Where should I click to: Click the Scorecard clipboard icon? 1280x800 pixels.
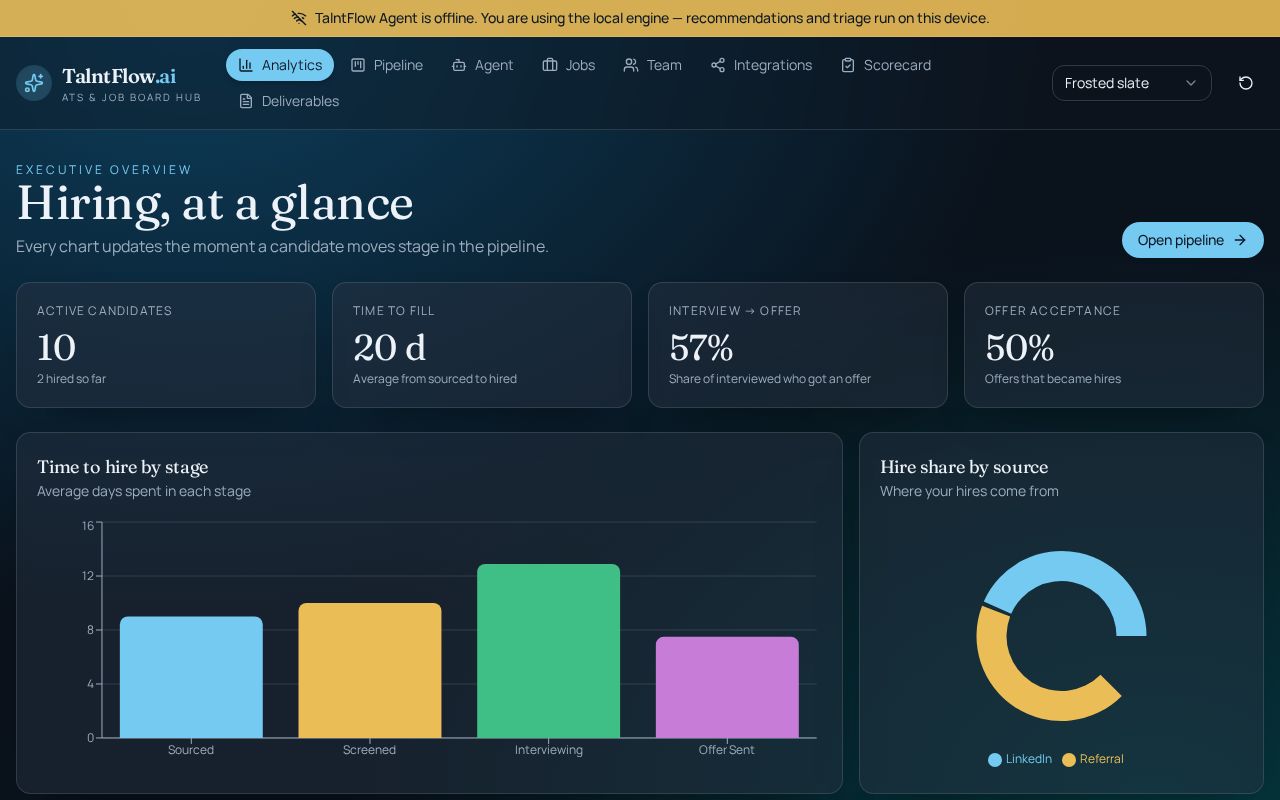pyautogui.click(x=848, y=65)
